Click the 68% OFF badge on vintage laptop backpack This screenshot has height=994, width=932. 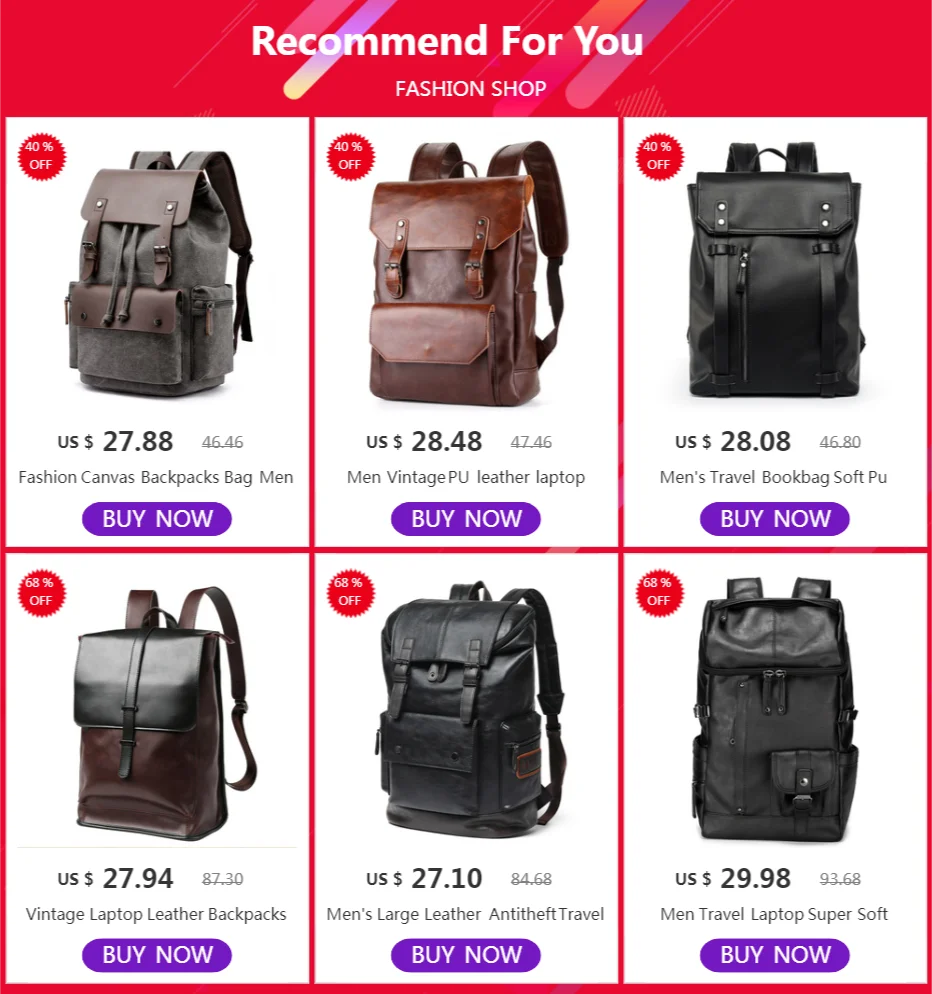pyautogui.click(x=41, y=593)
